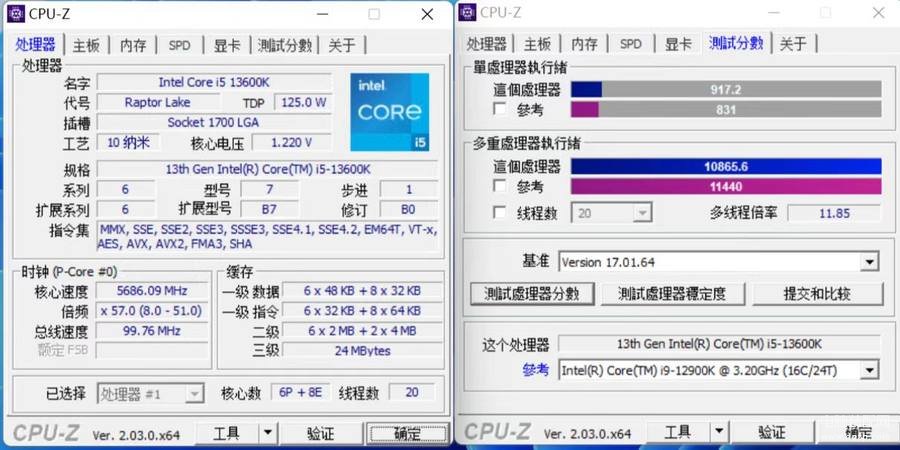900x450 pixels.
Task: Click 验证 button in left window
Action: 321,433
